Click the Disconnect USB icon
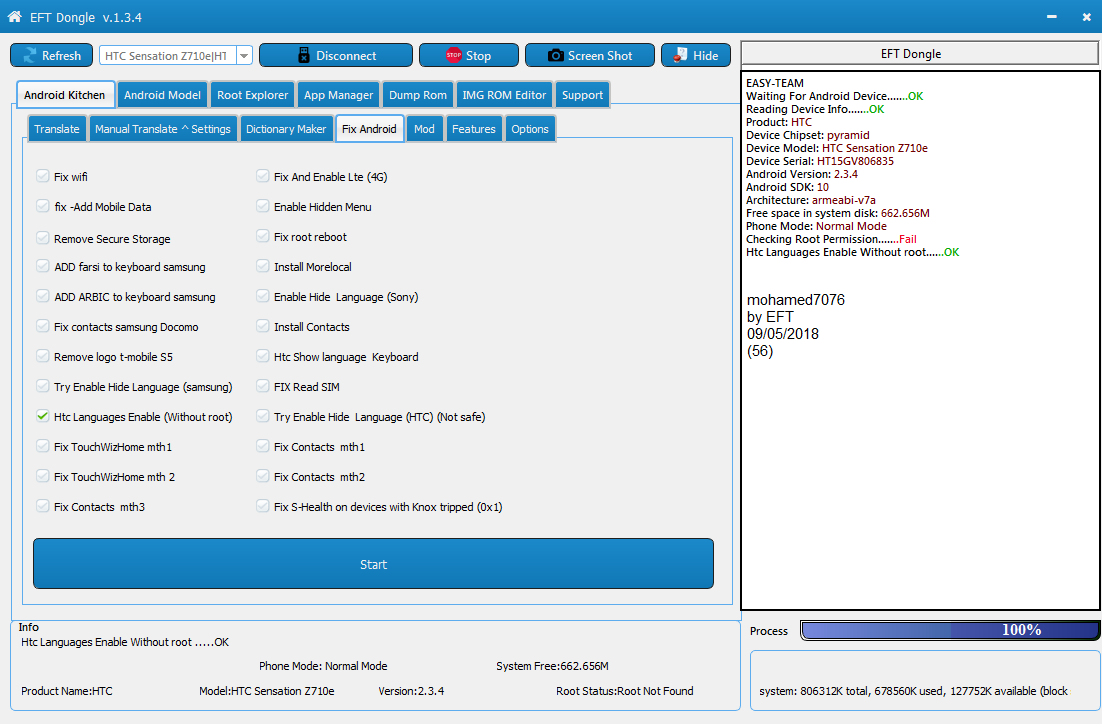The image size is (1102, 724). 304,56
